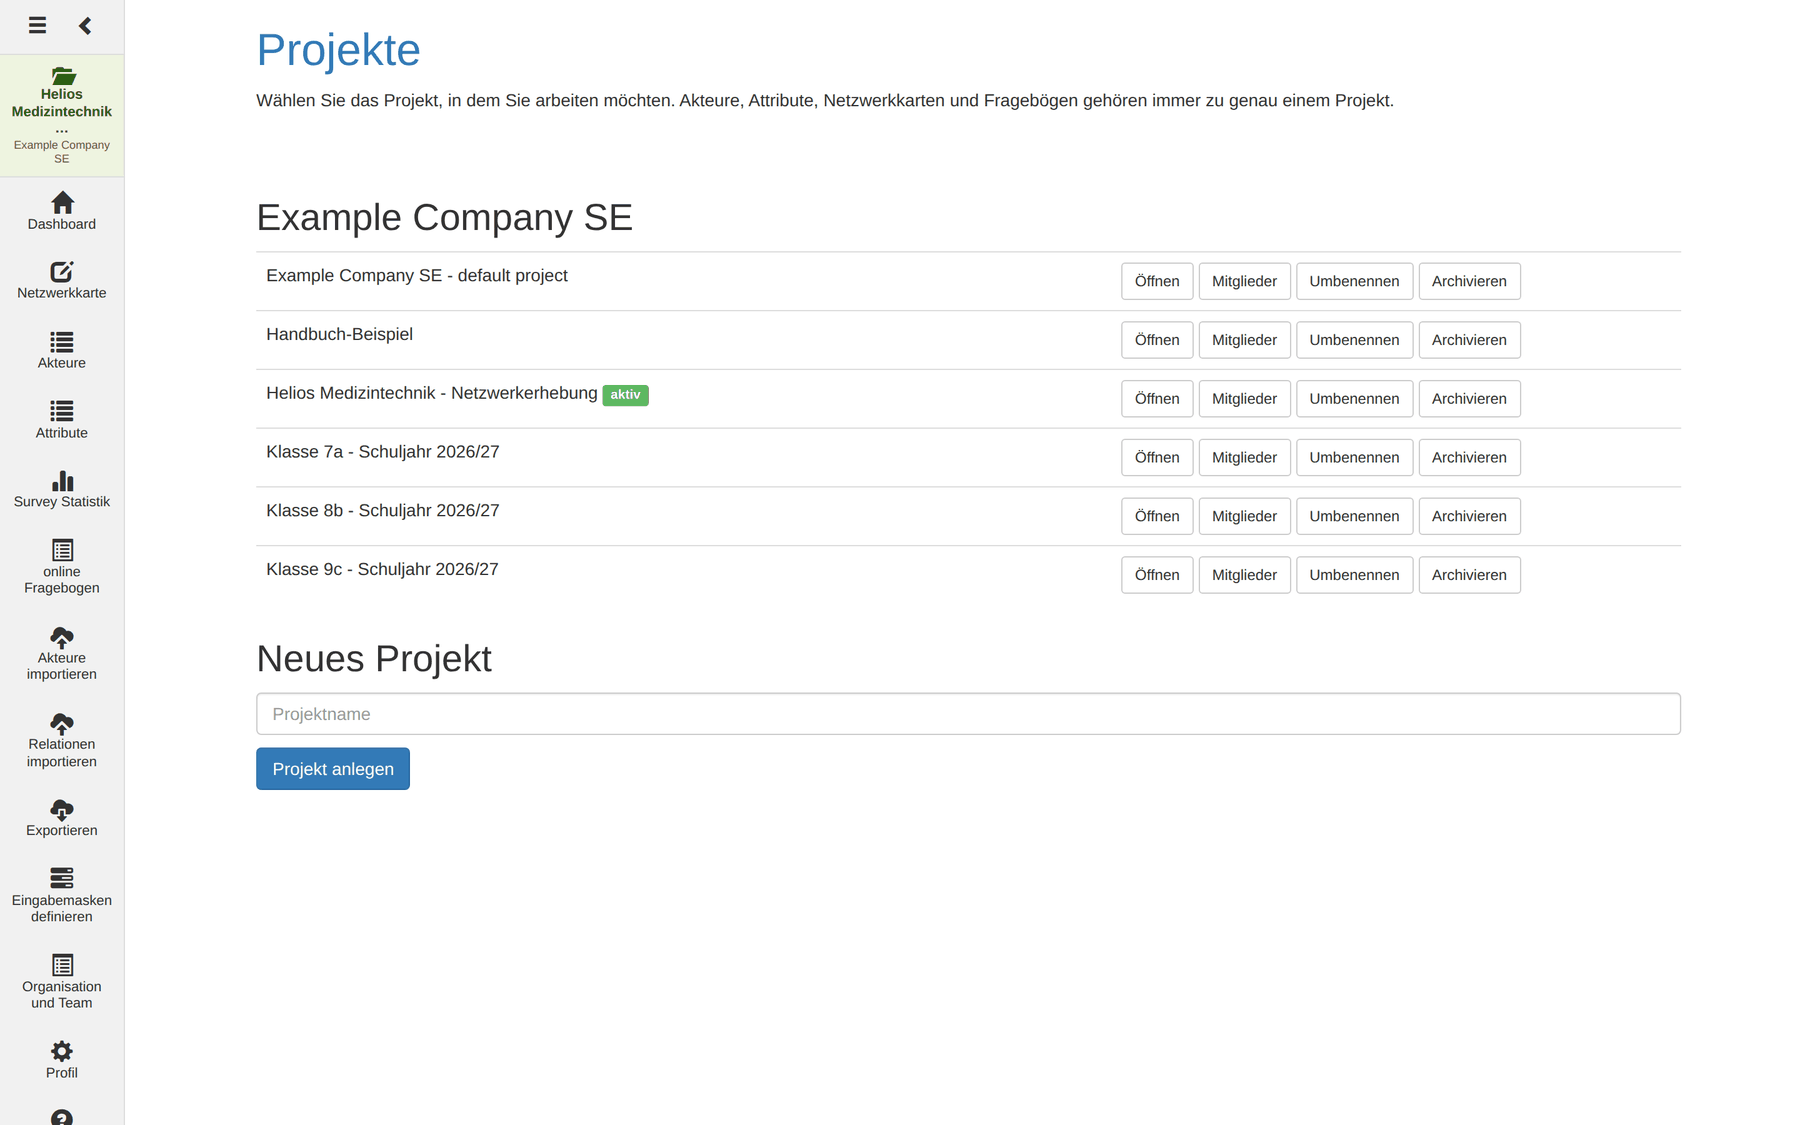Click the Projekte page heading
Screen dimensions: 1800x1125
[338, 50]
